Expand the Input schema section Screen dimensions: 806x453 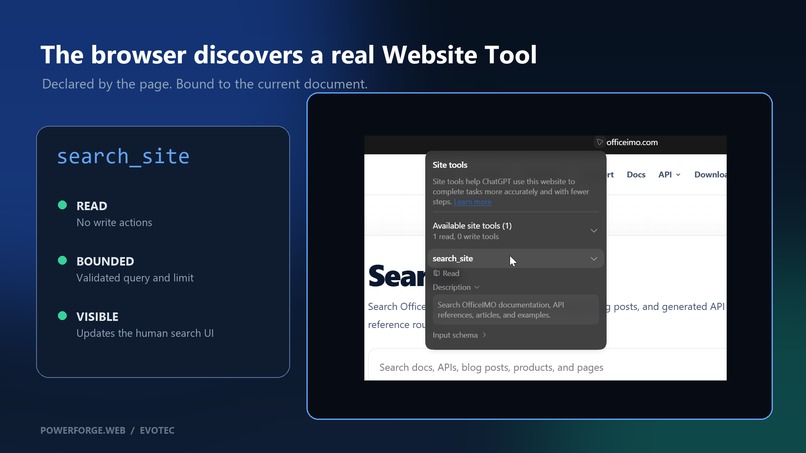(x=459, y=335)
